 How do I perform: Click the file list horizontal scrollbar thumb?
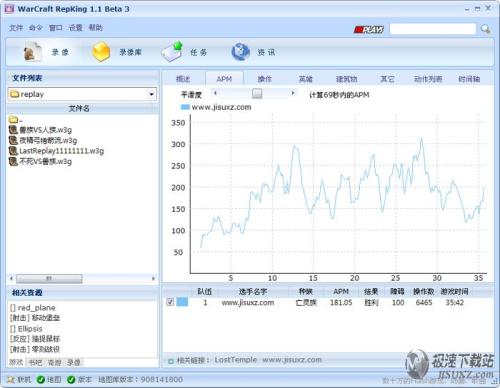[x=49, y=278]
